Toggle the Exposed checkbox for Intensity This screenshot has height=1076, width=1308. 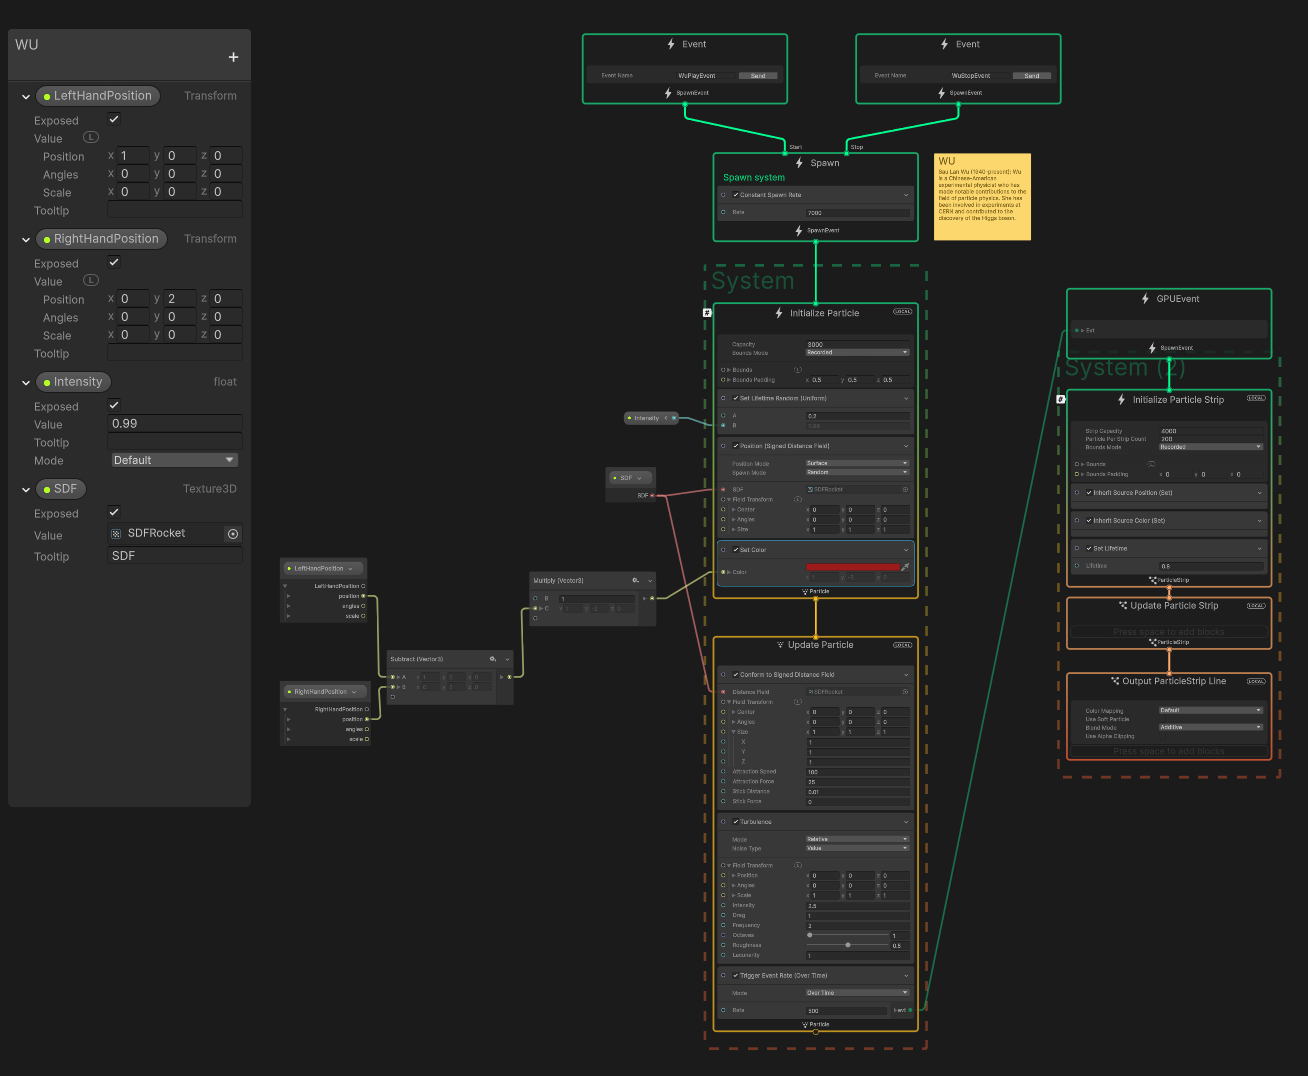[x=113, y=405]
